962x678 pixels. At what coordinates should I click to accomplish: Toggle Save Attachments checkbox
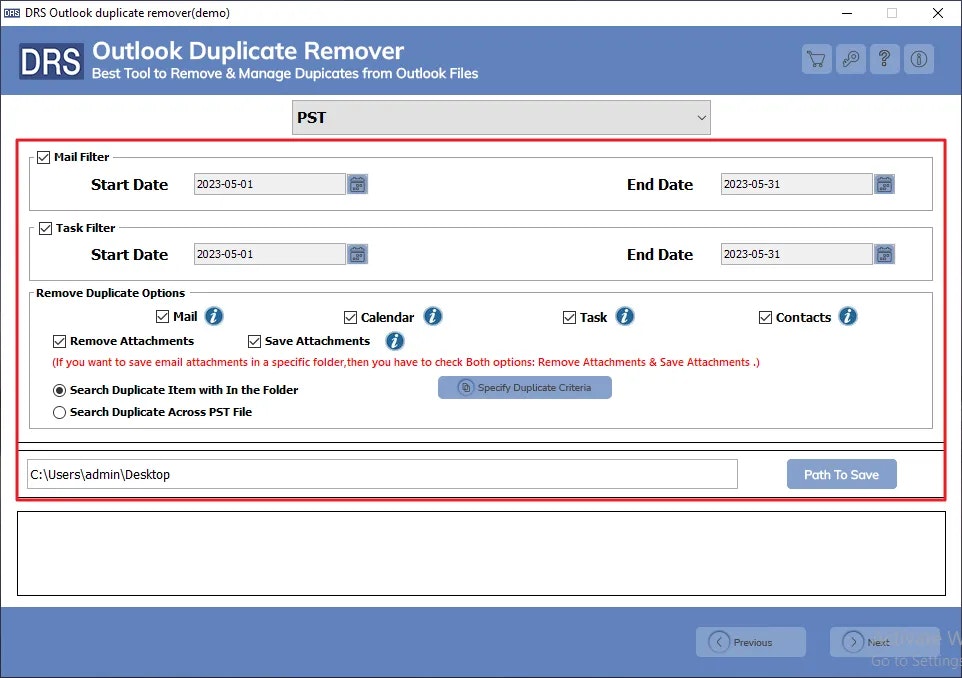pyautogui.click(x=255, y=341)
